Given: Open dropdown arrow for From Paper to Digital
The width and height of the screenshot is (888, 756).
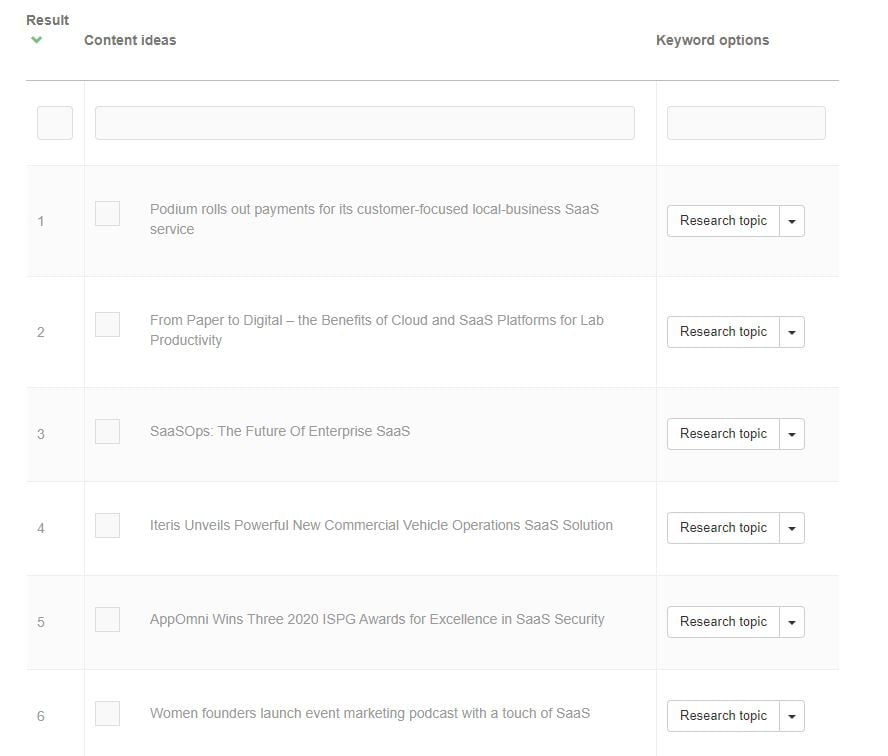Looking at the screenshot, I should click(x=792, y=332).
